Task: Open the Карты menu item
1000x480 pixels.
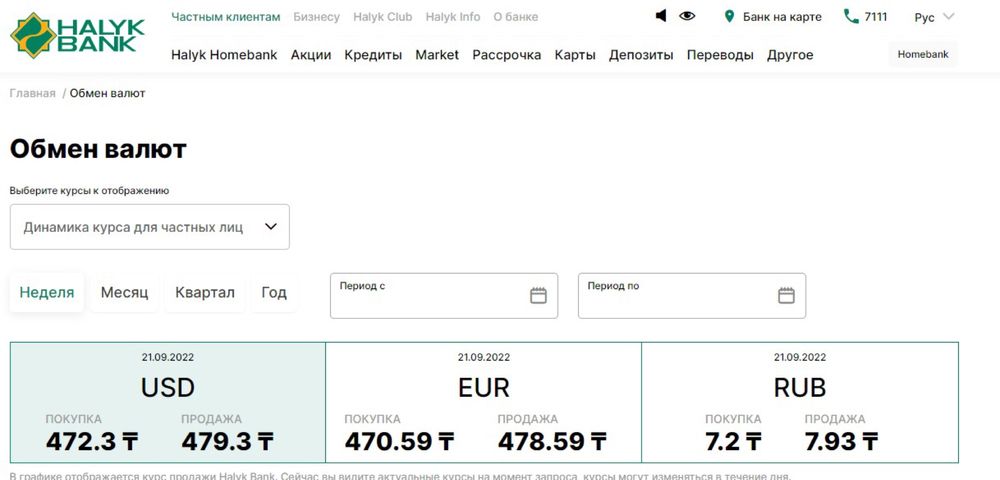Action: coord(575,55)
